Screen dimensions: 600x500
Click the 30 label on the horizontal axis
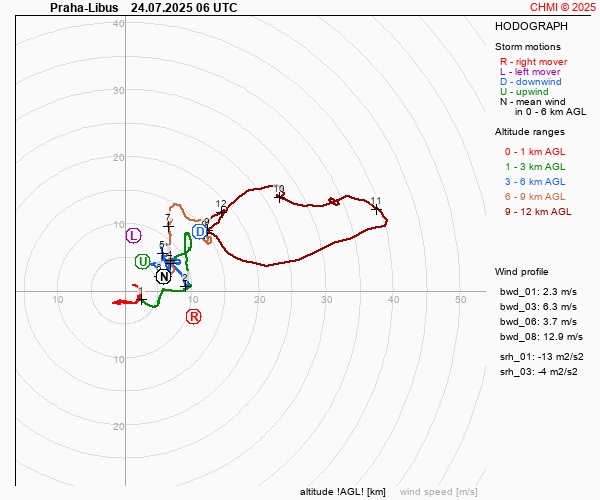click(x=326, y=300)
